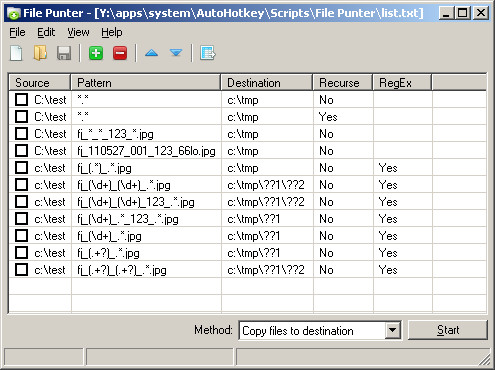Click destination c:\tmp\??1 in fj_(\d+)_.*.jpg row

[254, 236]
